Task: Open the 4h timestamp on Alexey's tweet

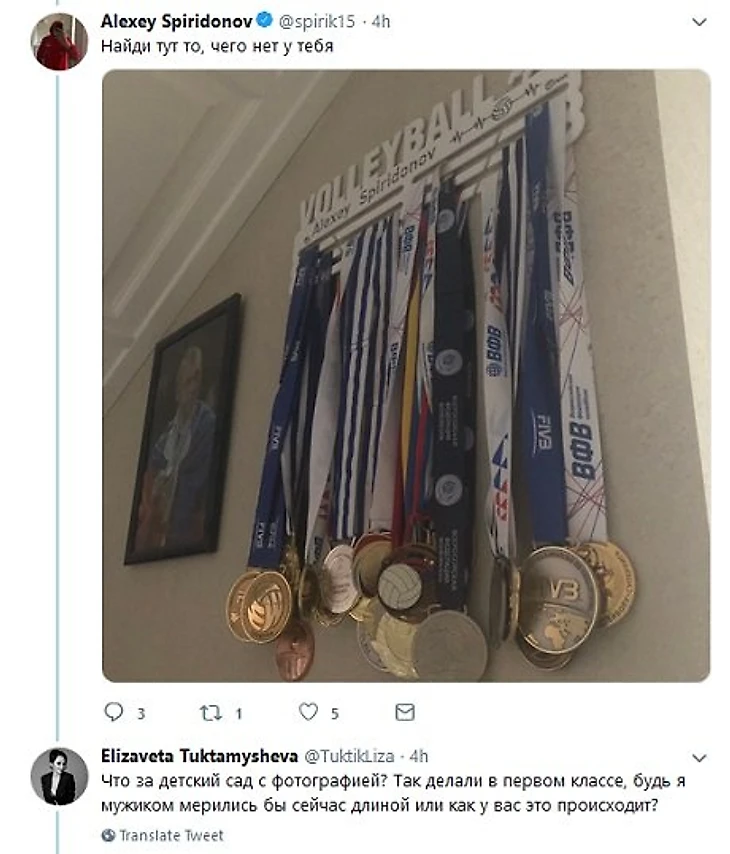Action: pyautogui.click(x=381, y=21)
